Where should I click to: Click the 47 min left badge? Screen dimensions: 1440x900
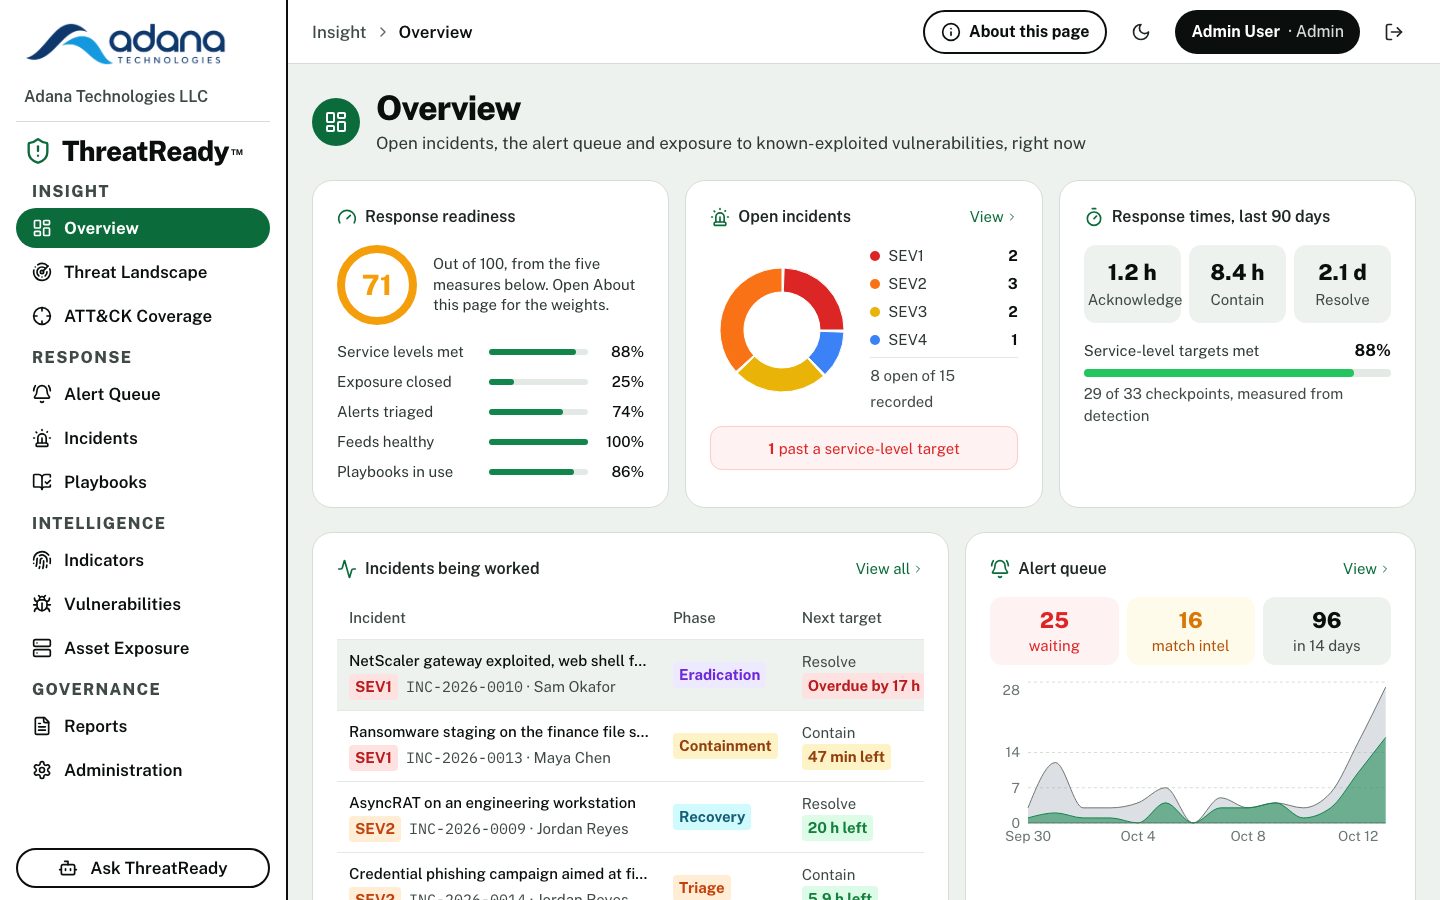pyautogui.click(x=846, y=757)
